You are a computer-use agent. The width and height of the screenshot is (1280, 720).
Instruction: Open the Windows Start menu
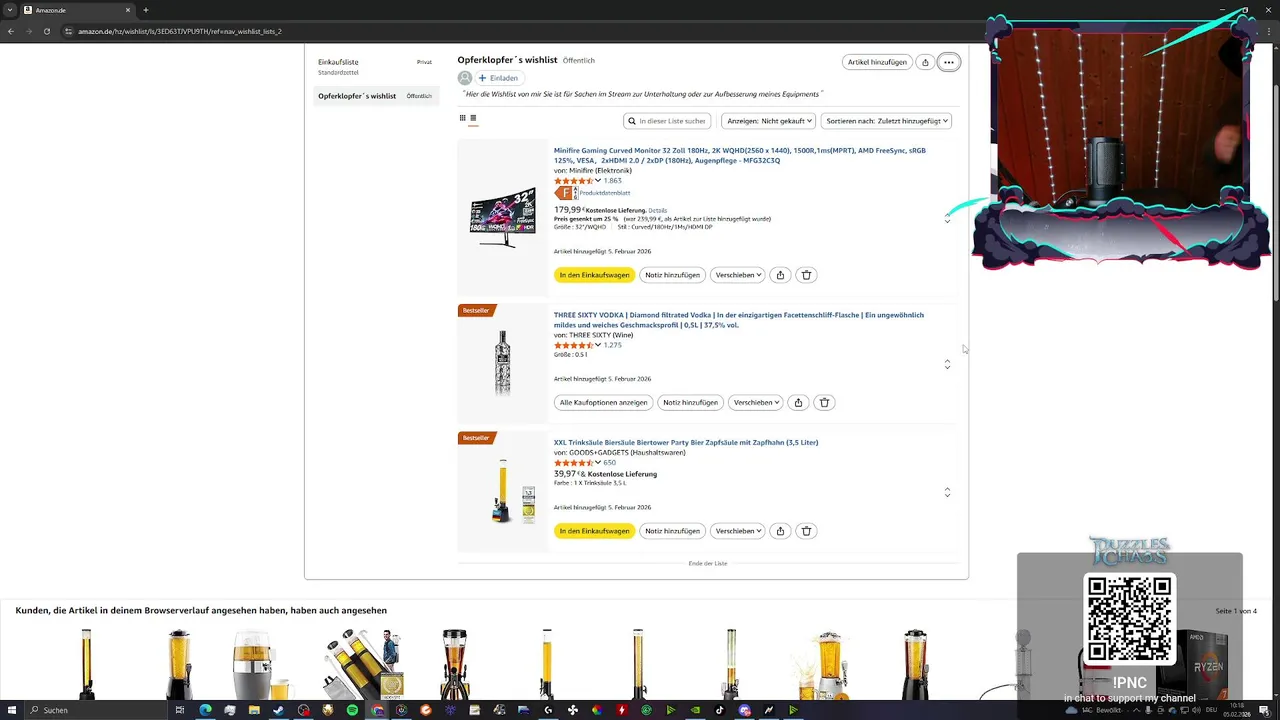tap(11, 710)
